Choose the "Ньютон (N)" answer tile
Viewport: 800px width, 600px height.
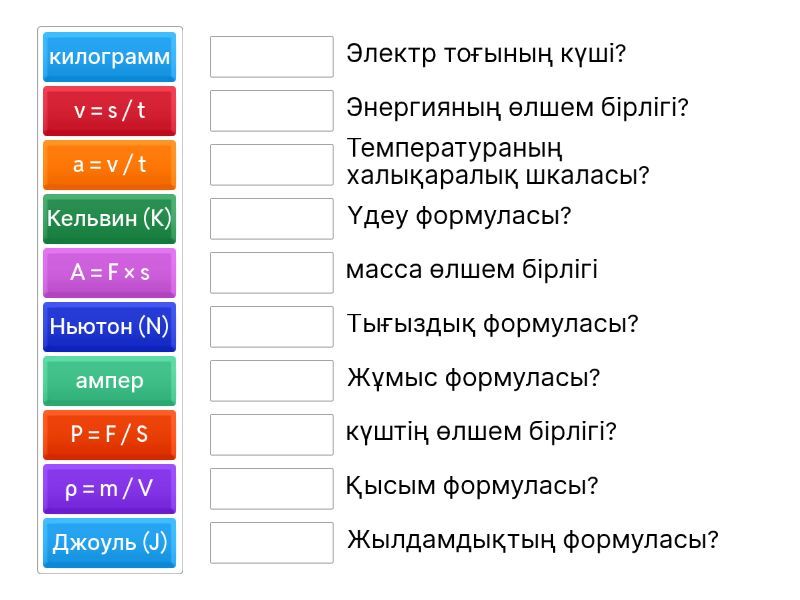[x=110, y=327]
